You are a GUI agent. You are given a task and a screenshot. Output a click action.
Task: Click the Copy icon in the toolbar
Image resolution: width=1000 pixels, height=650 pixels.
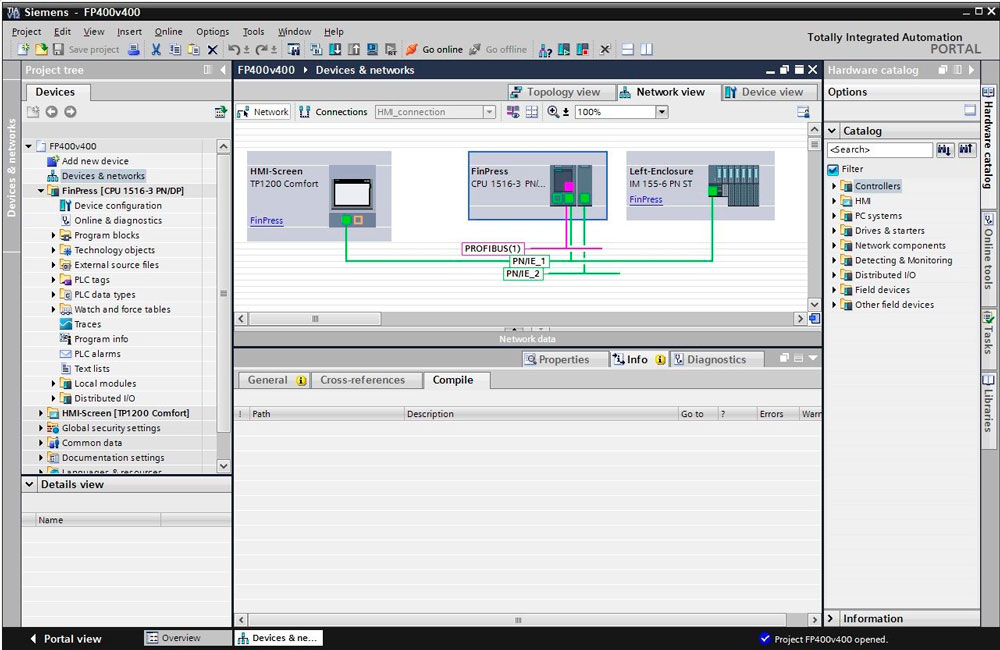175,49
